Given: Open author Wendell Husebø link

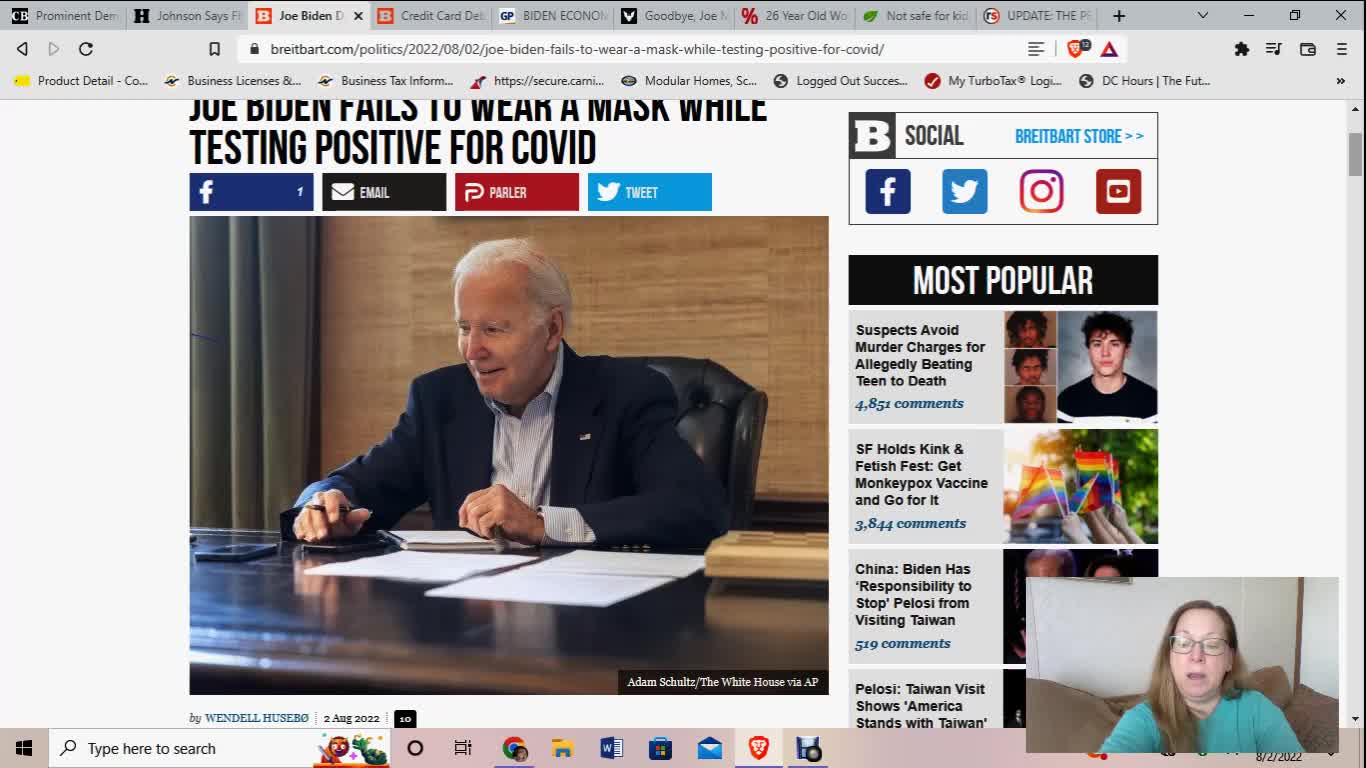Looking at the screenshot, I should click(x=256, y=718).
